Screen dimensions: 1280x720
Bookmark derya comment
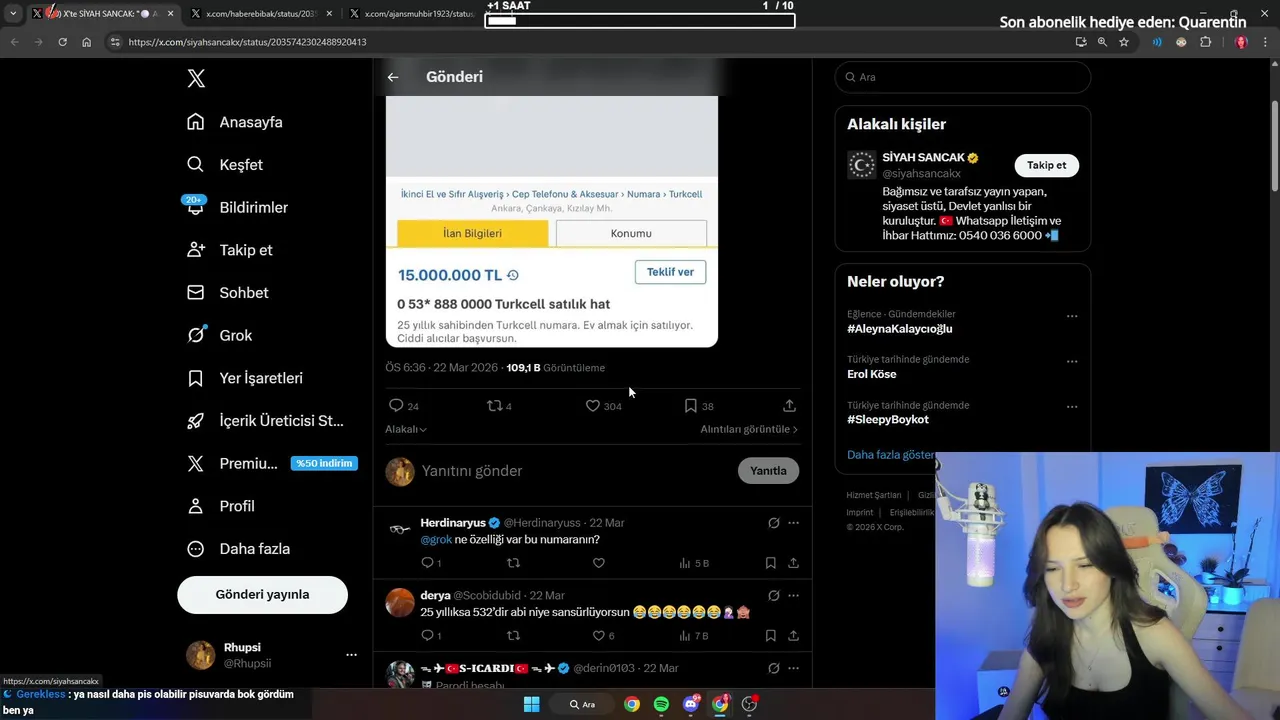[770, 635]
